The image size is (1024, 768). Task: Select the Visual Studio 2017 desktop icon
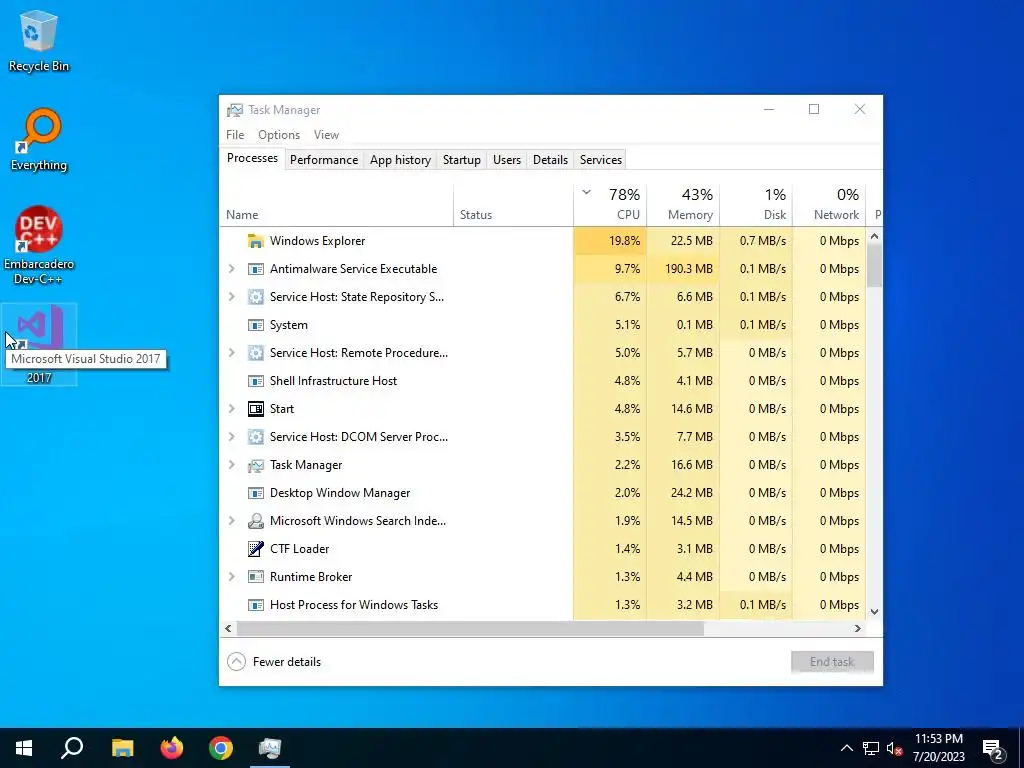(x=39, y=344)
